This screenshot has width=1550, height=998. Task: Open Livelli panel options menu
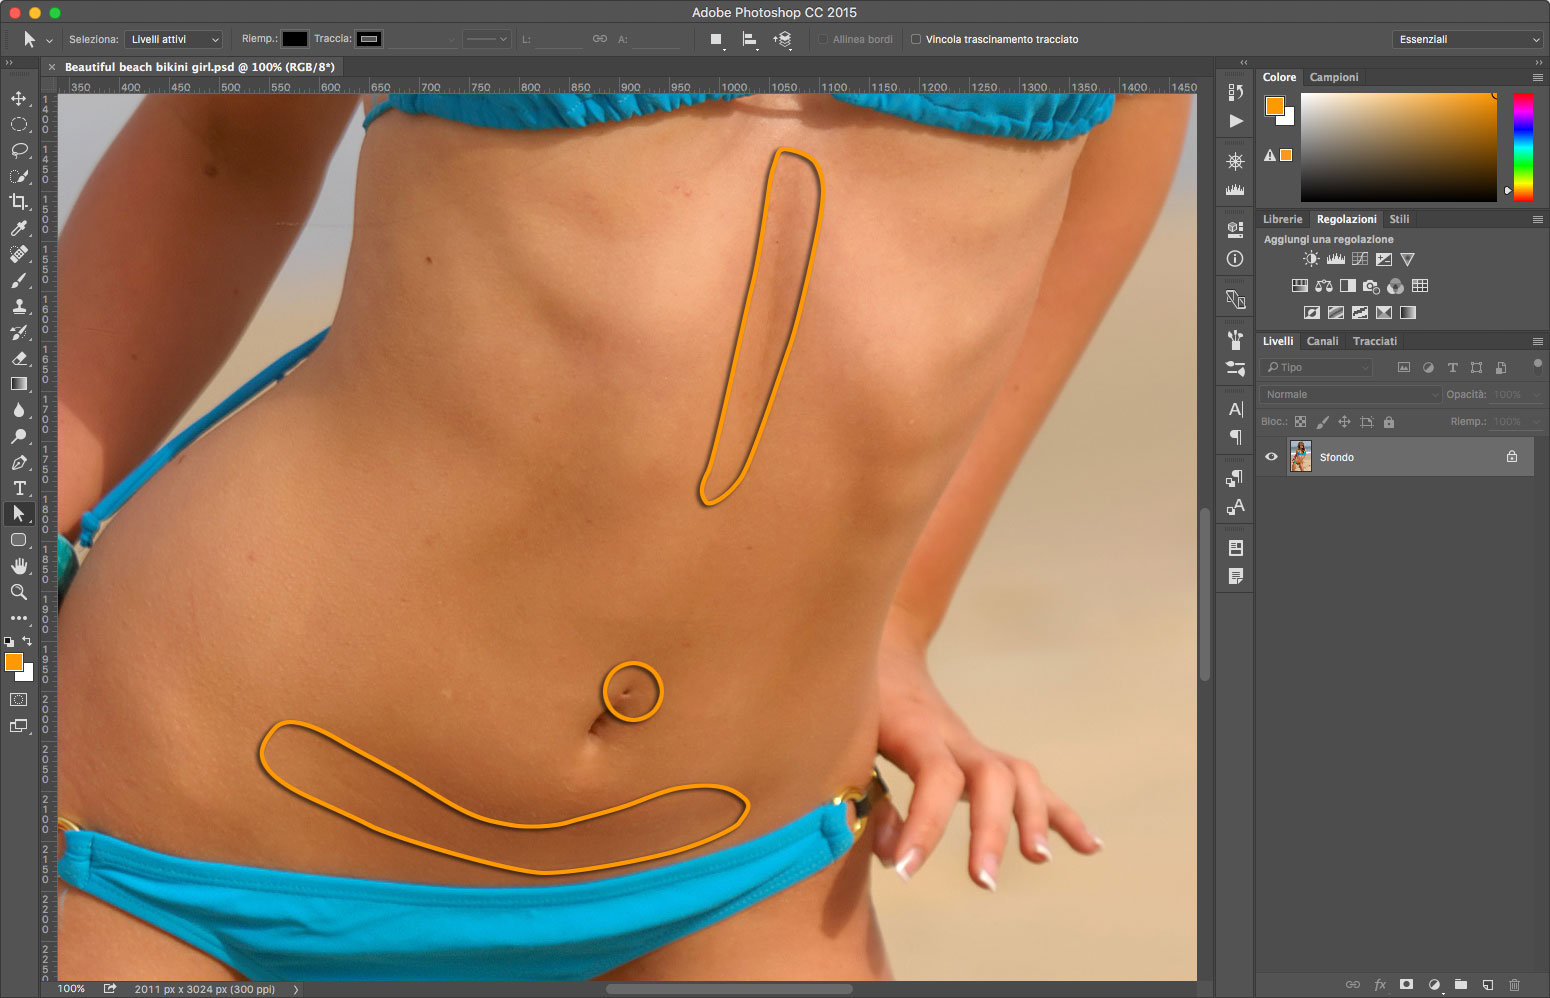click(1538, 341)
